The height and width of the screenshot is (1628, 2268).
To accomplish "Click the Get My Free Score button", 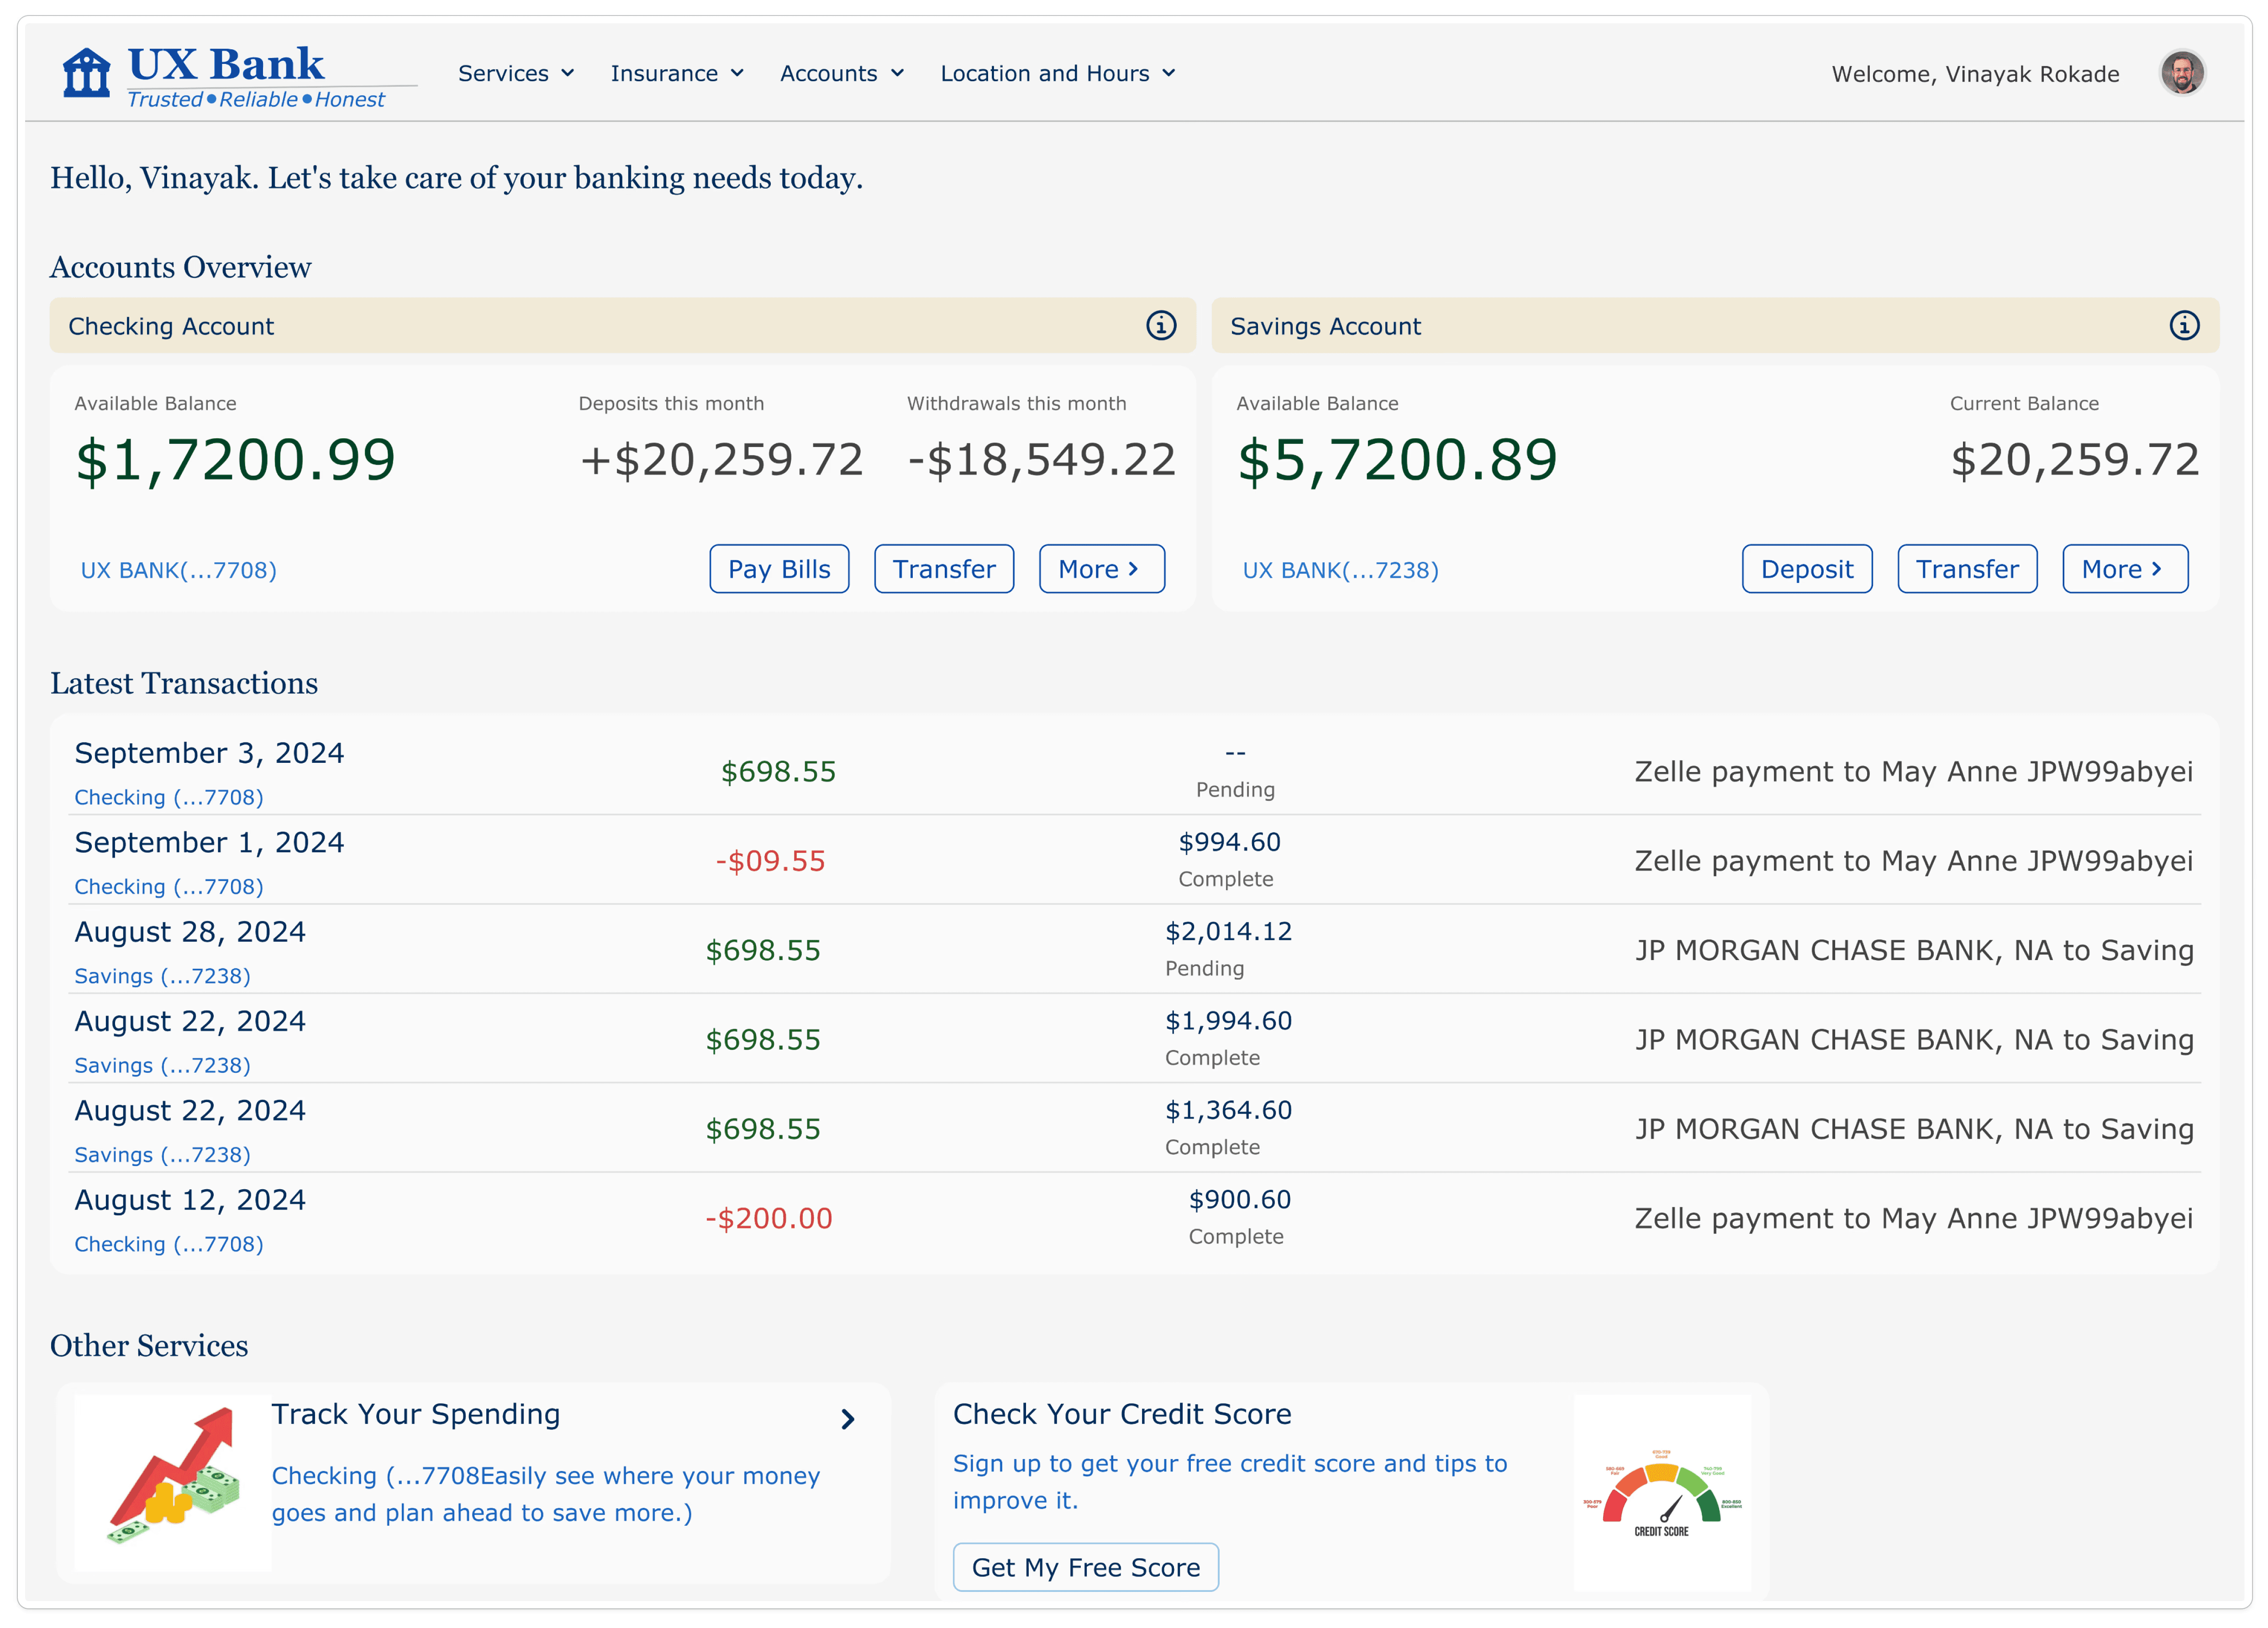I will click(x=1086, y=1567).
